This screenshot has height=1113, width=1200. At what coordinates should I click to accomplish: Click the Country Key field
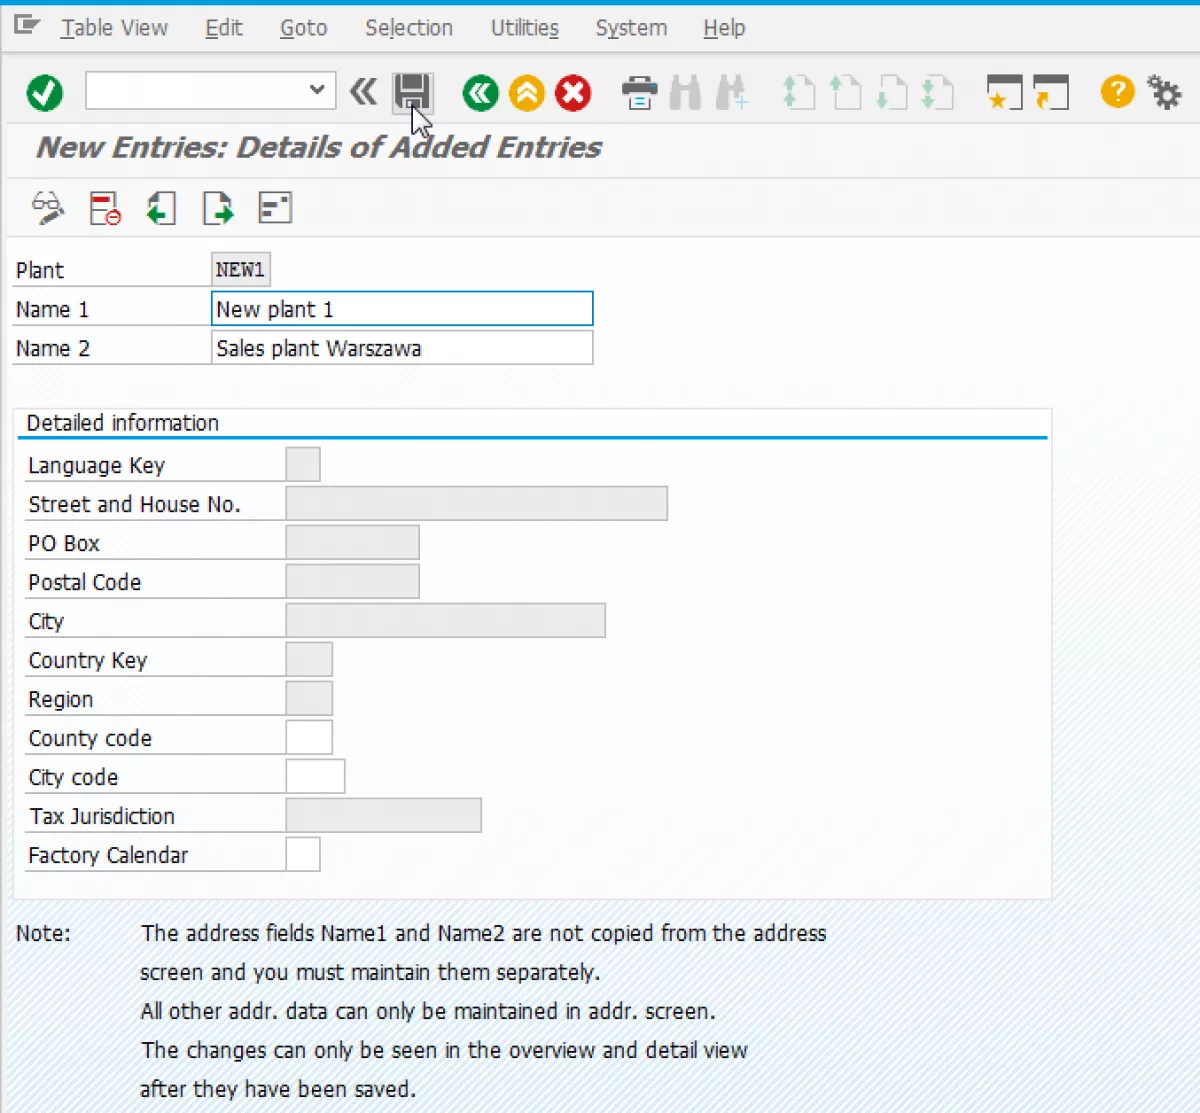click(x=309, y=660)
